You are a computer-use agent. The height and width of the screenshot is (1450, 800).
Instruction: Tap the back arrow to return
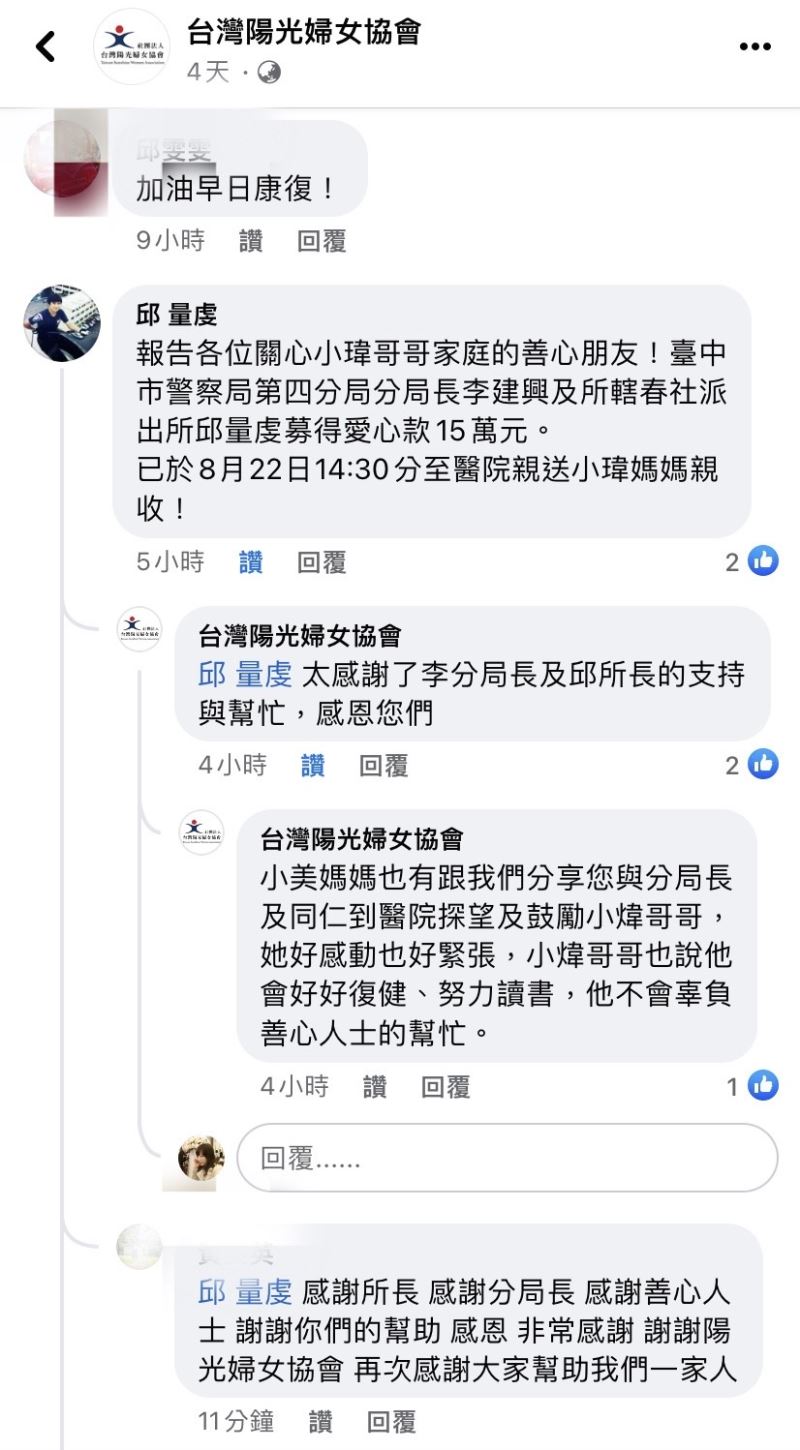44,46
